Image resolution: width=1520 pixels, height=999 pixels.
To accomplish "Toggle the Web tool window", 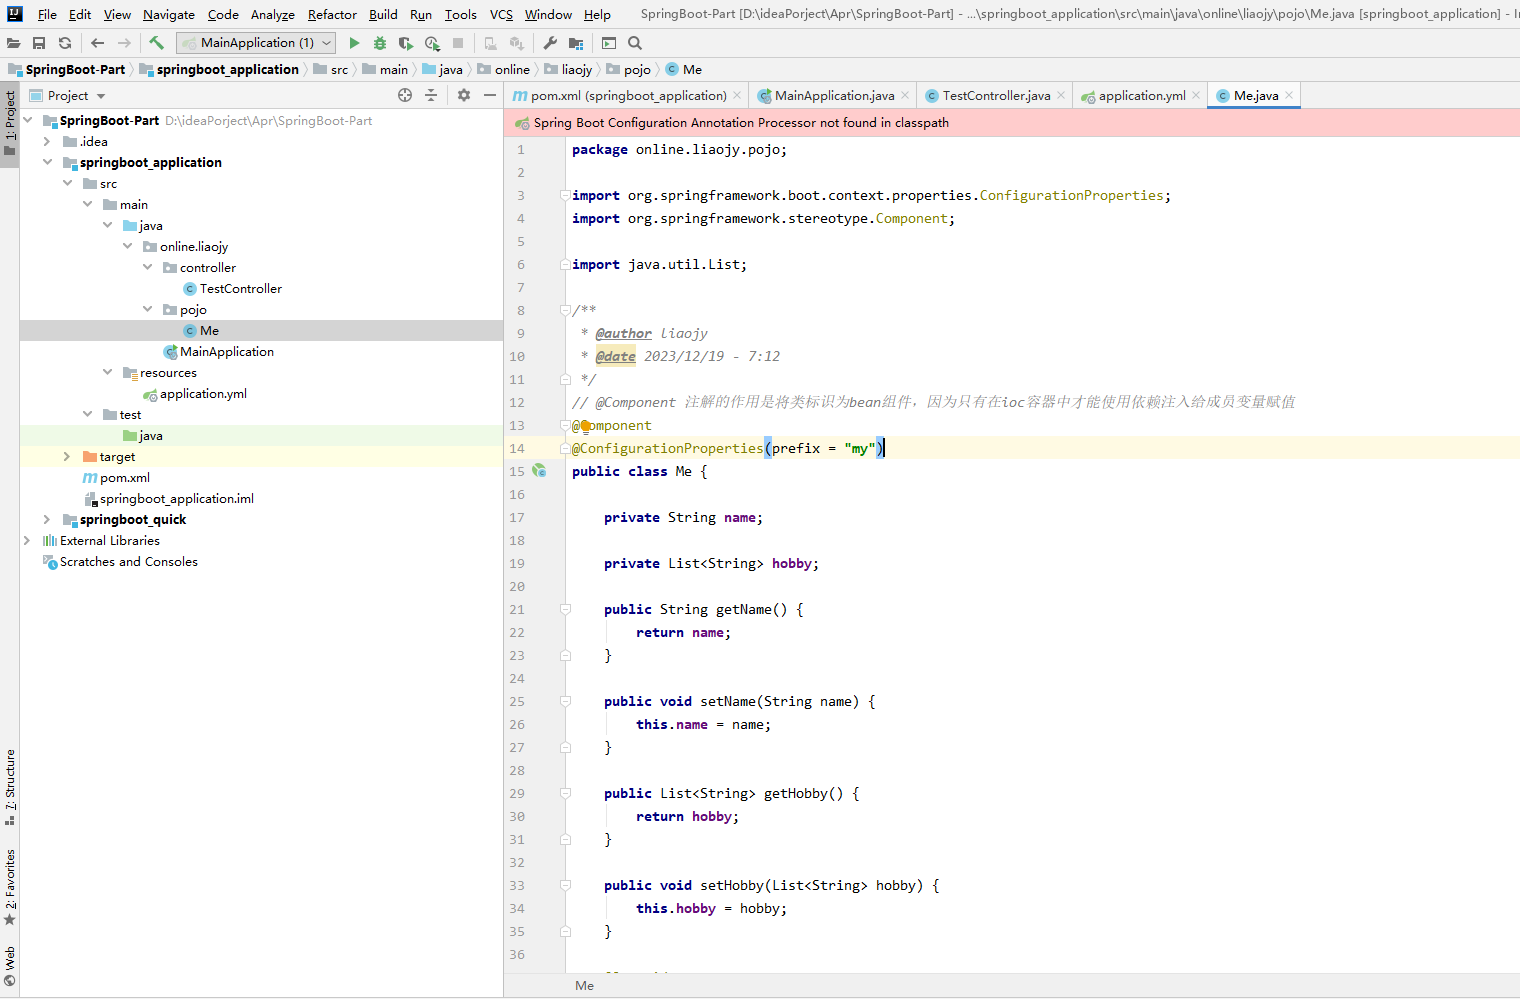I will coord(10,965).
